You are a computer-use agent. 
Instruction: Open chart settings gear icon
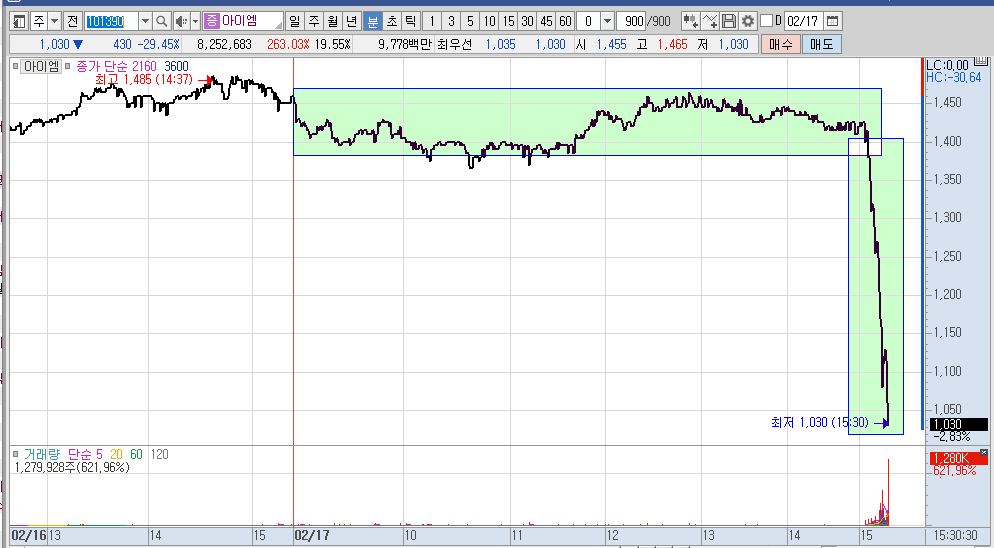[x=747, y=21]
